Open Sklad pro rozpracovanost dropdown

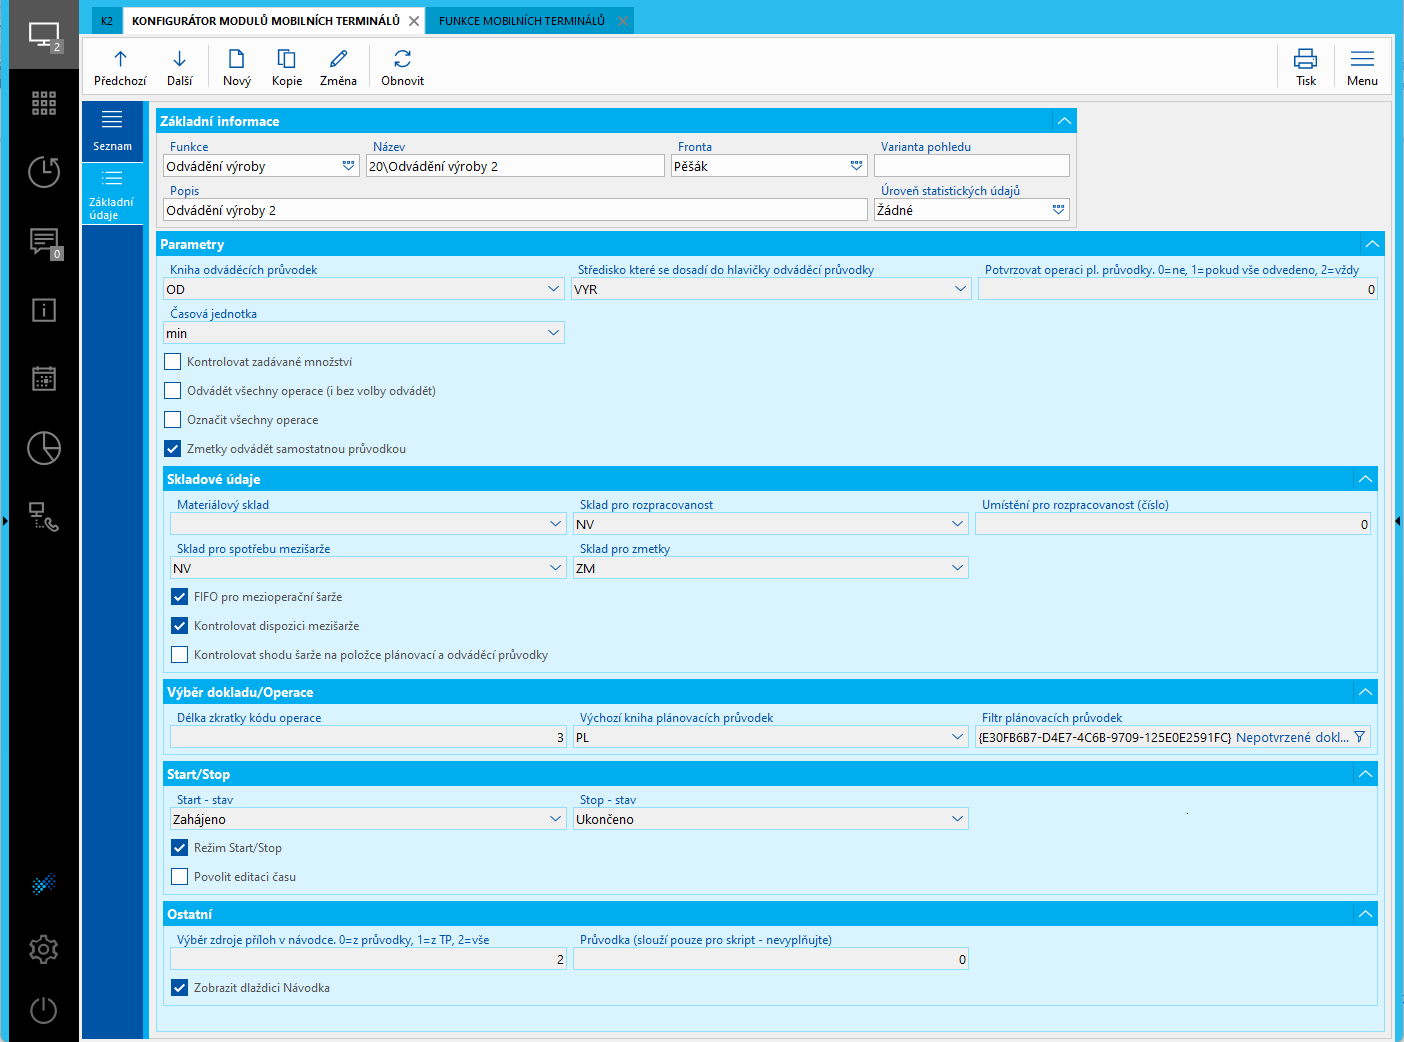pyautogui.click(x=958, y=524)
